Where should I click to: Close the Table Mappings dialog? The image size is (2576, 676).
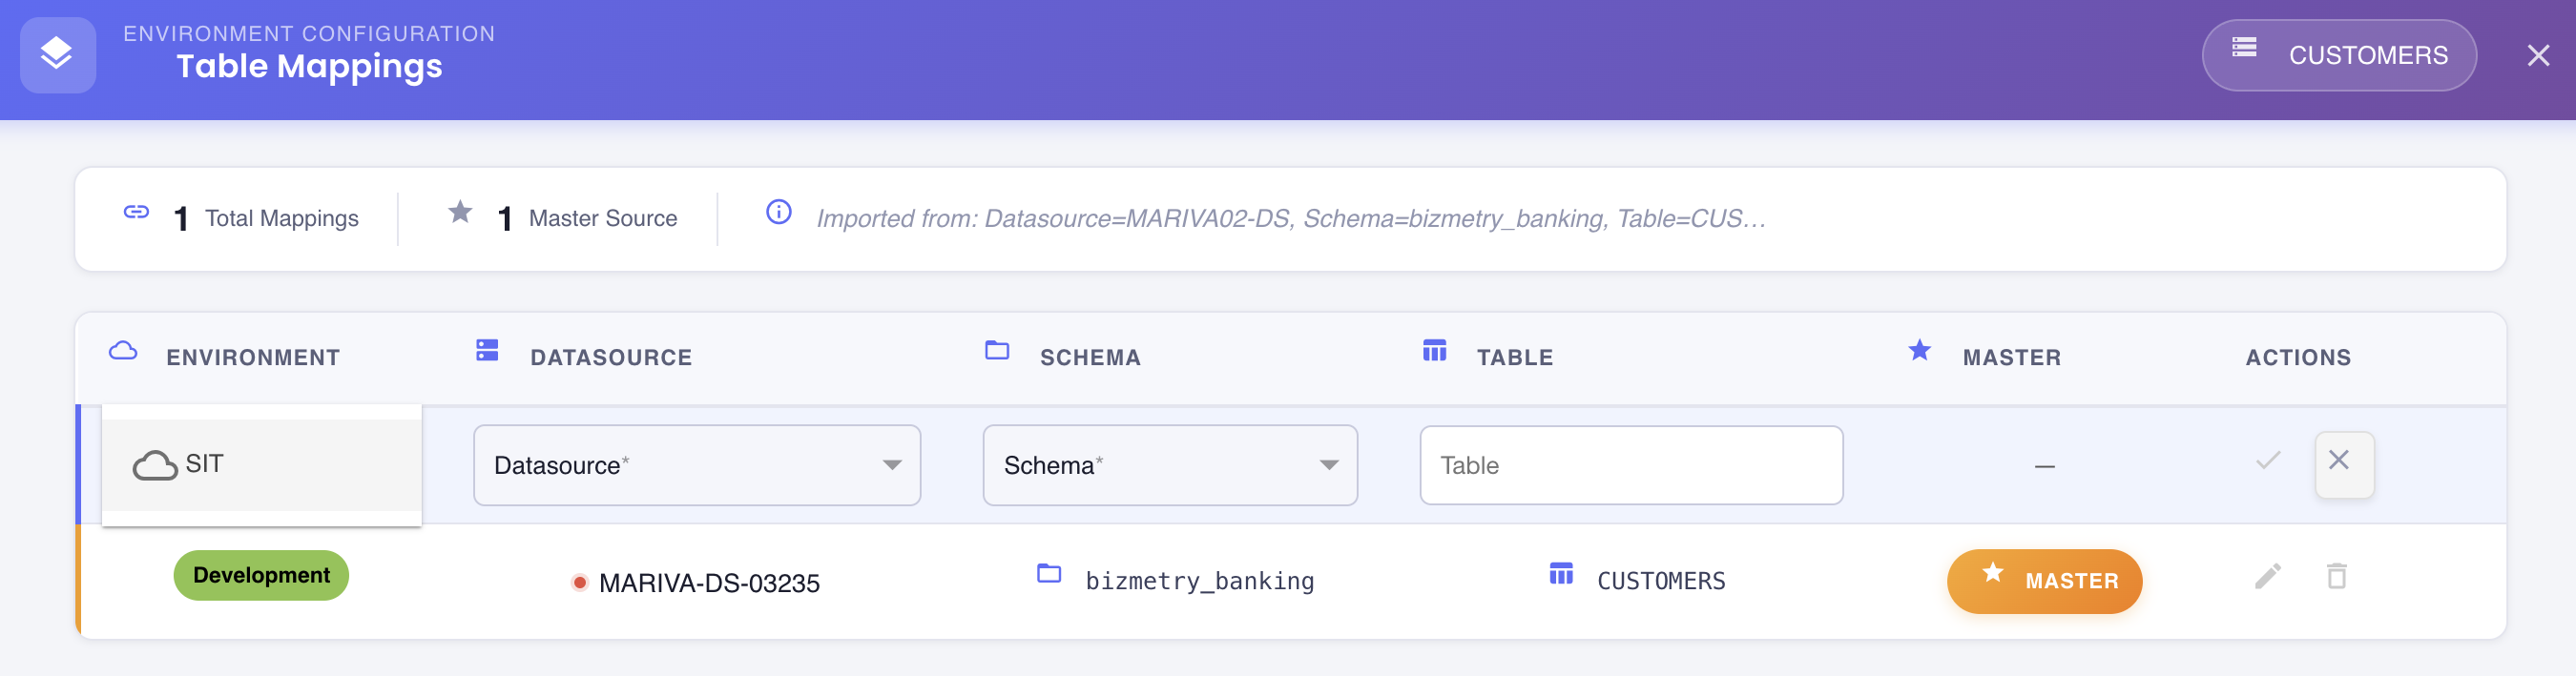point(2537,56)
